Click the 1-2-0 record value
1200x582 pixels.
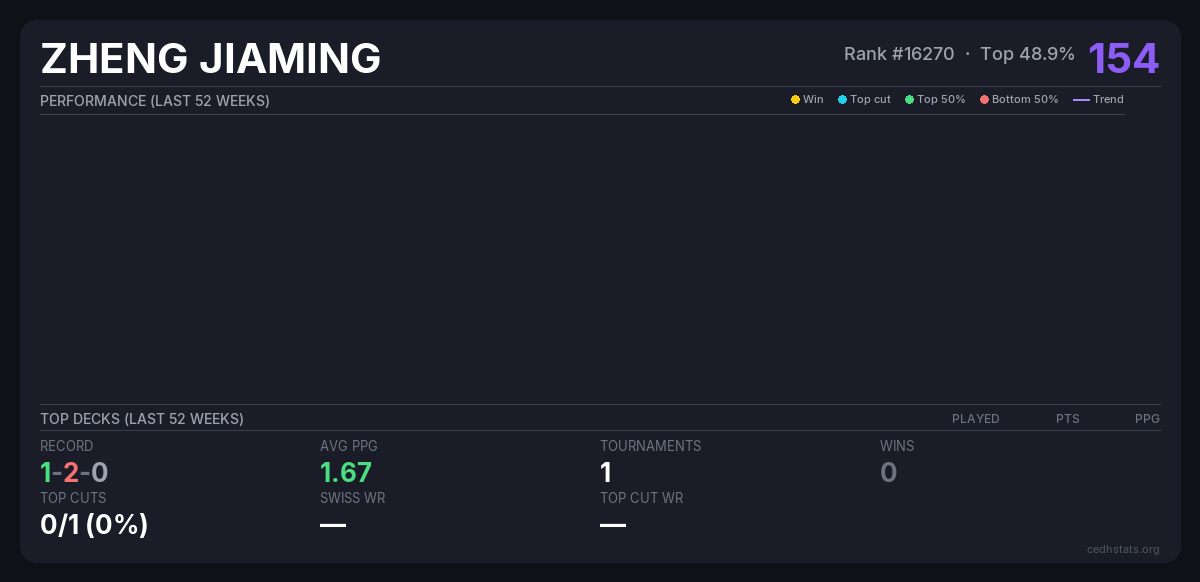pos(74,472)
